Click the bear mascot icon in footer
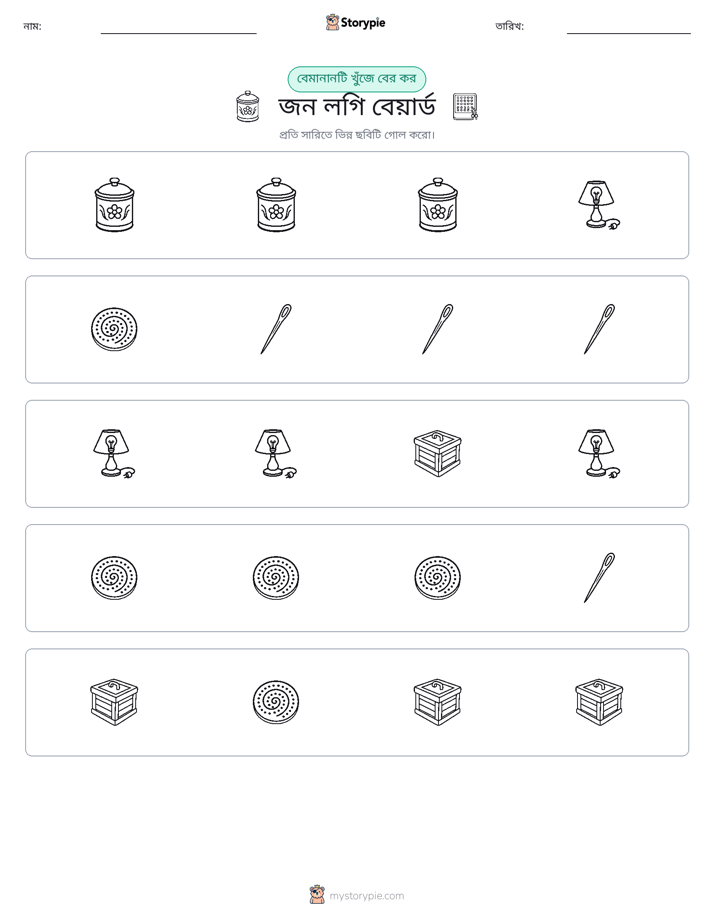This screenshot has width=714, height=924. tap(317, 895)
